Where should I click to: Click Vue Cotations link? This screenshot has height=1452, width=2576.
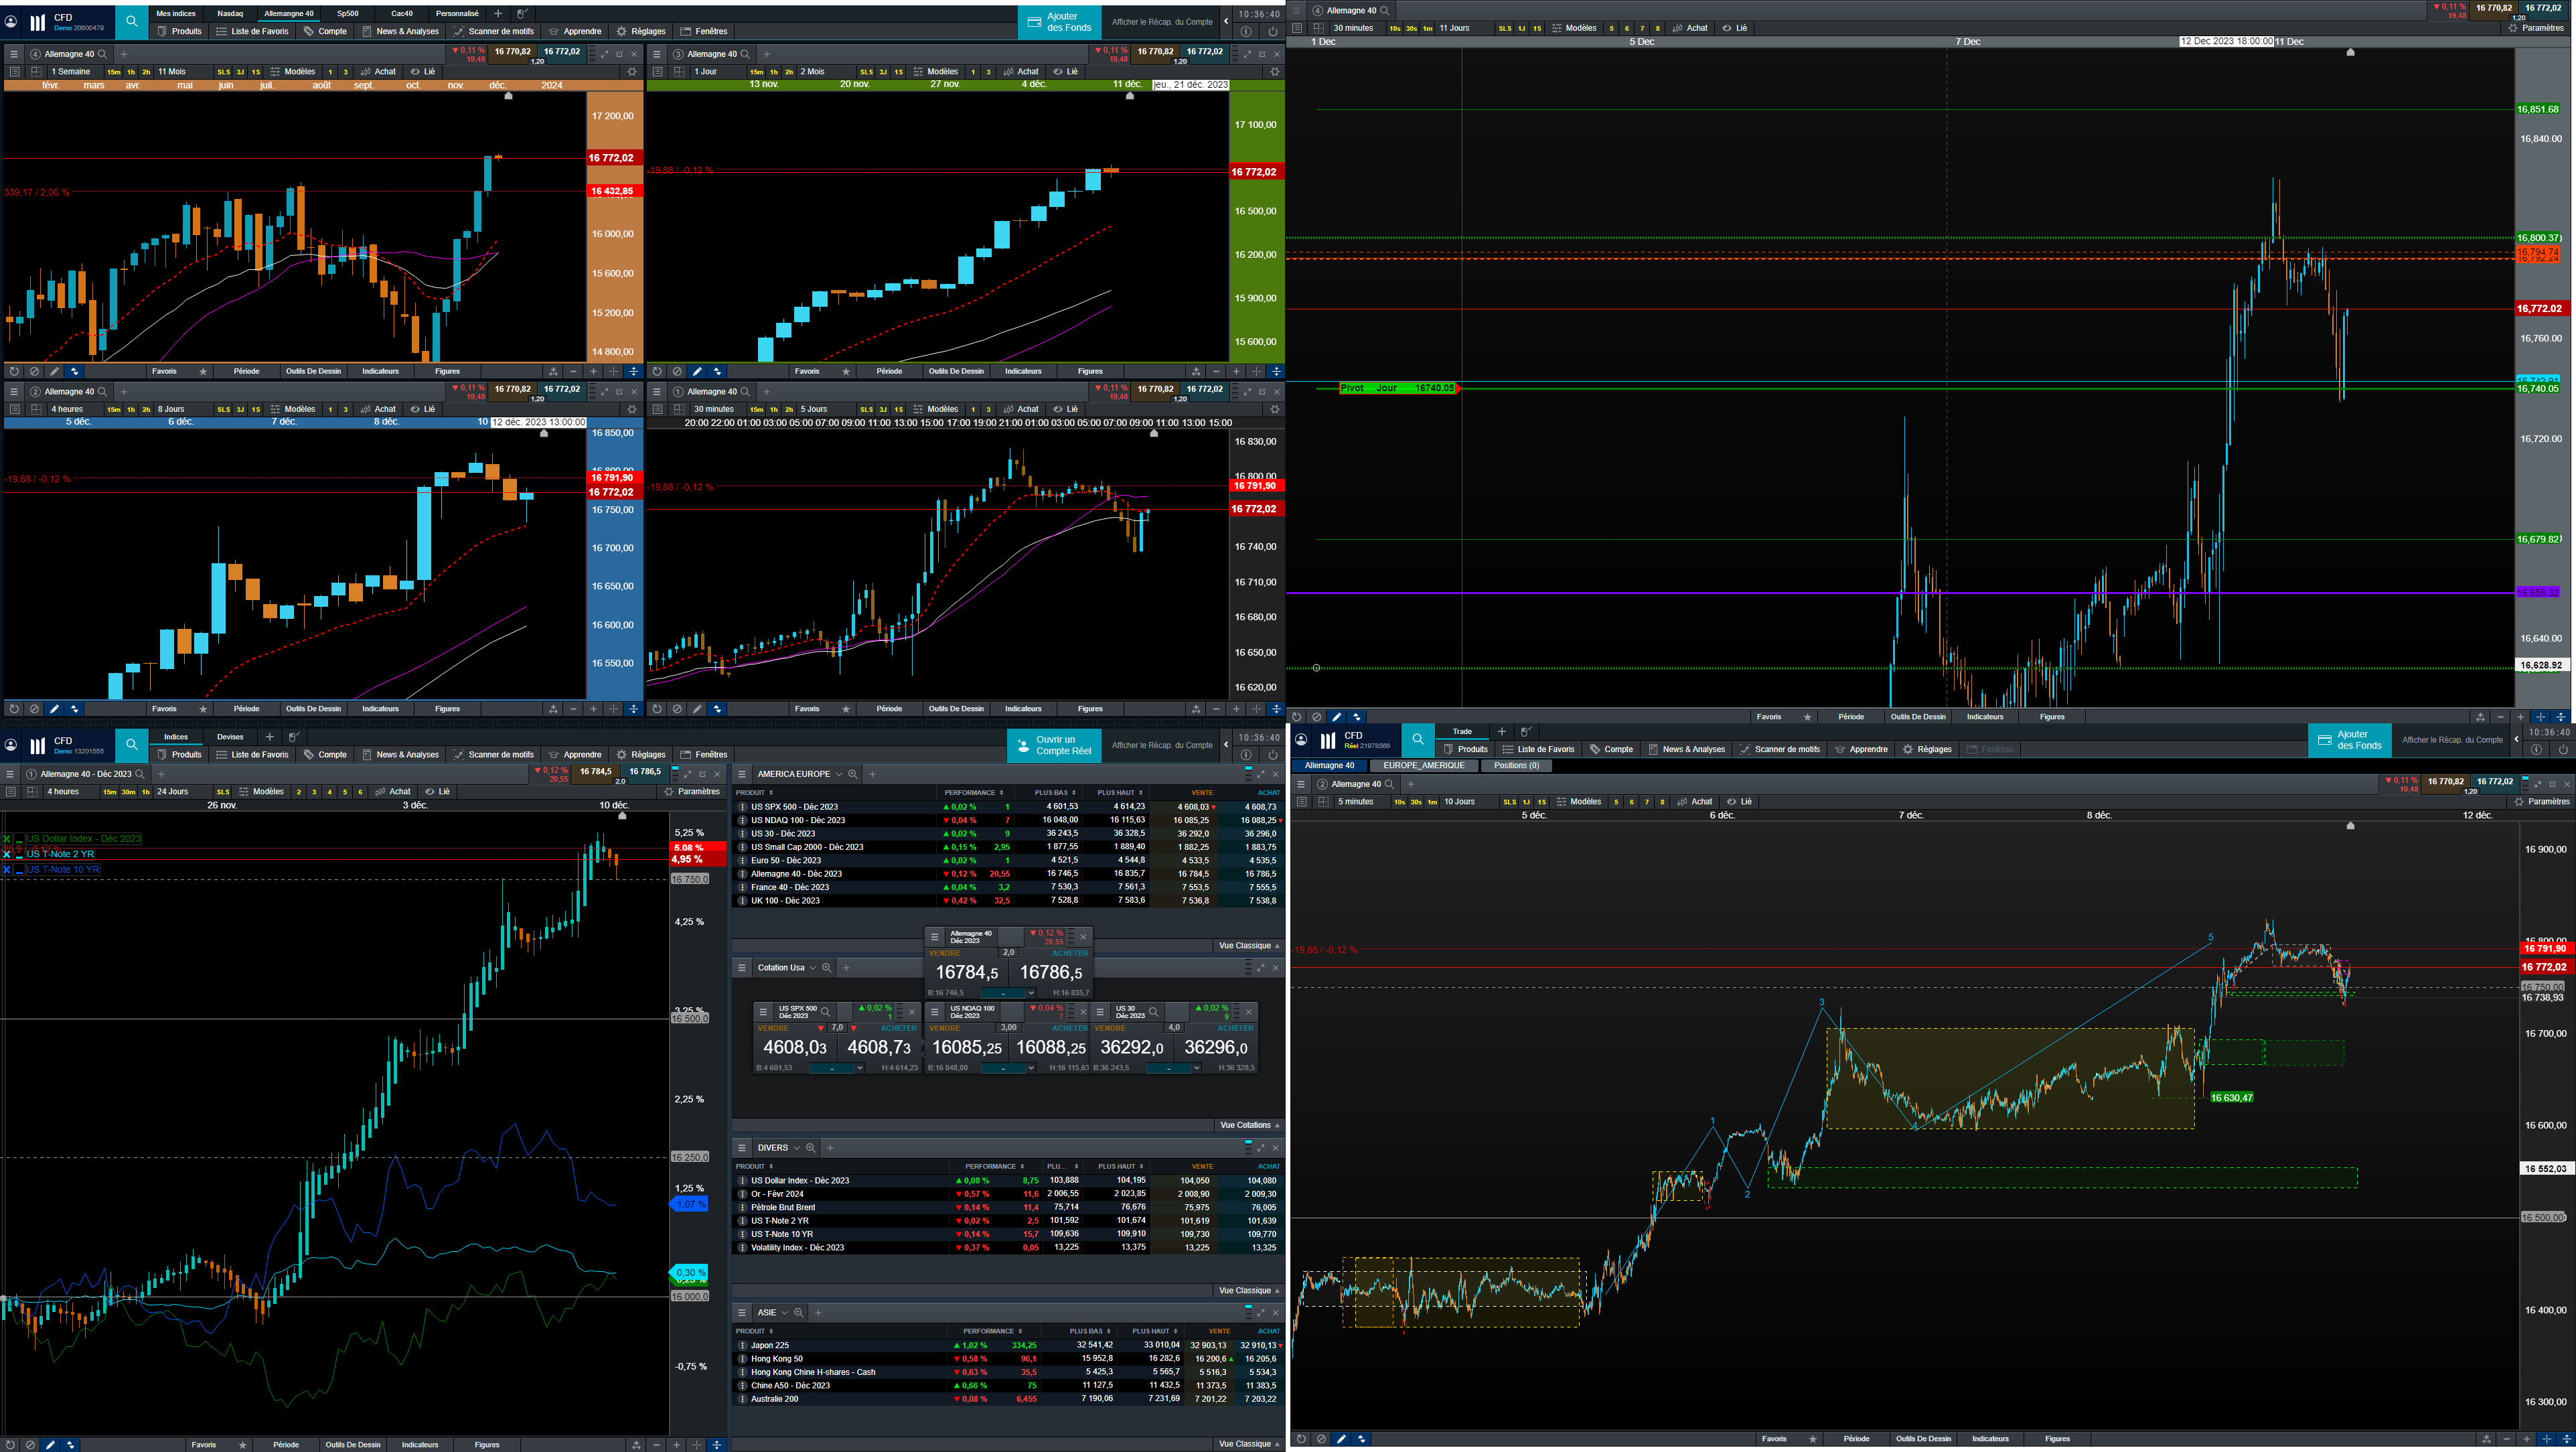click(x=1248, y=1125)
